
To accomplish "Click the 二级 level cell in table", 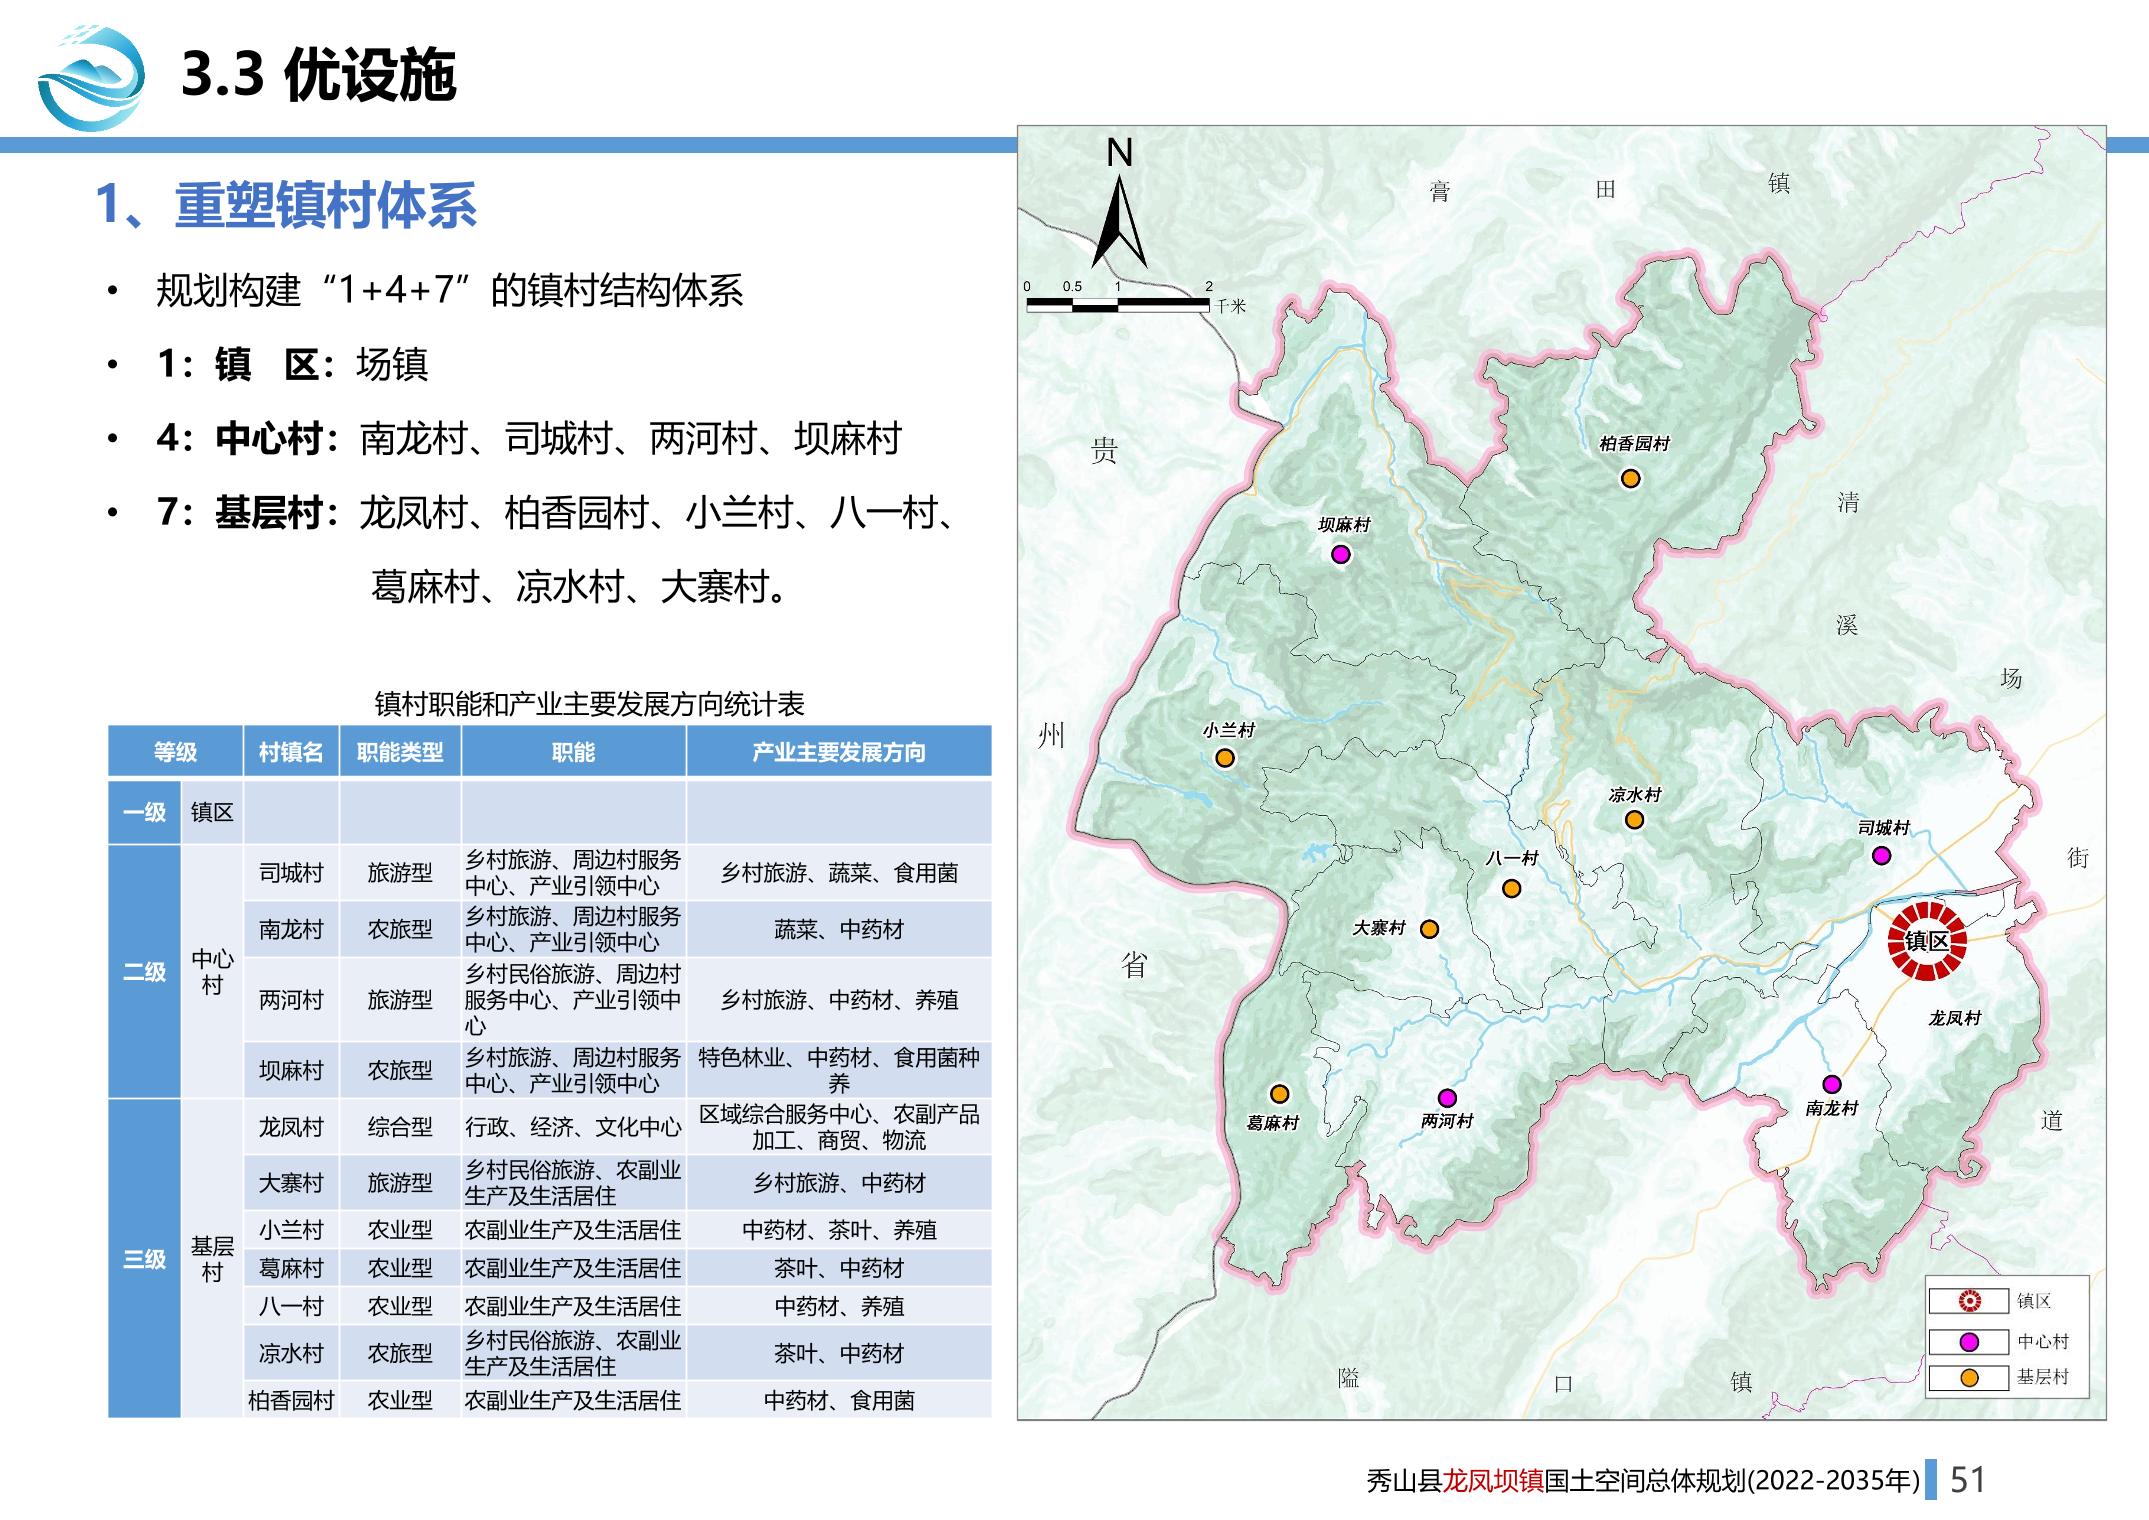I will pyautogui.click(x=144, y=972).
